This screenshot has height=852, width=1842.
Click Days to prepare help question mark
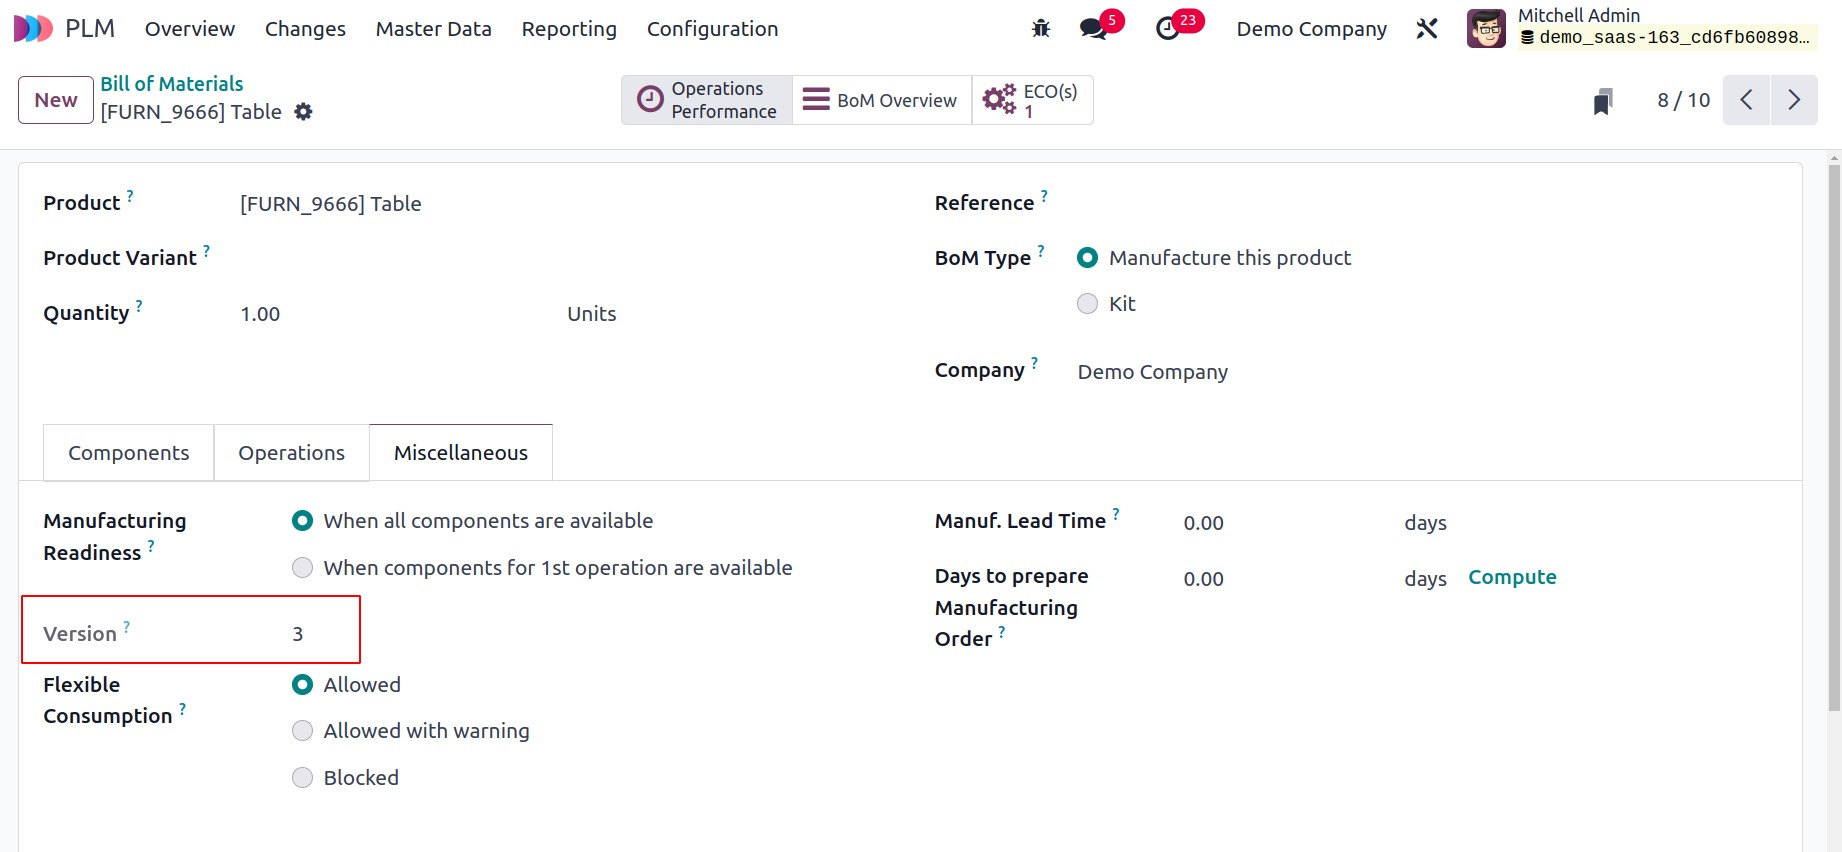(1002, 632)
